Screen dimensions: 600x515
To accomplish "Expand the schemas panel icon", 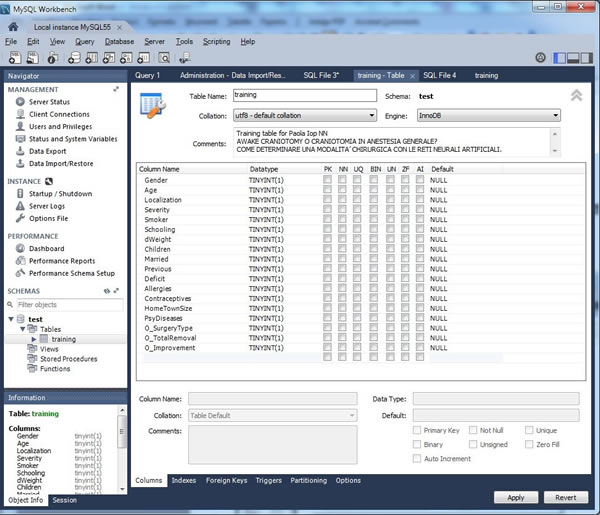I will (x=116, y=291).
